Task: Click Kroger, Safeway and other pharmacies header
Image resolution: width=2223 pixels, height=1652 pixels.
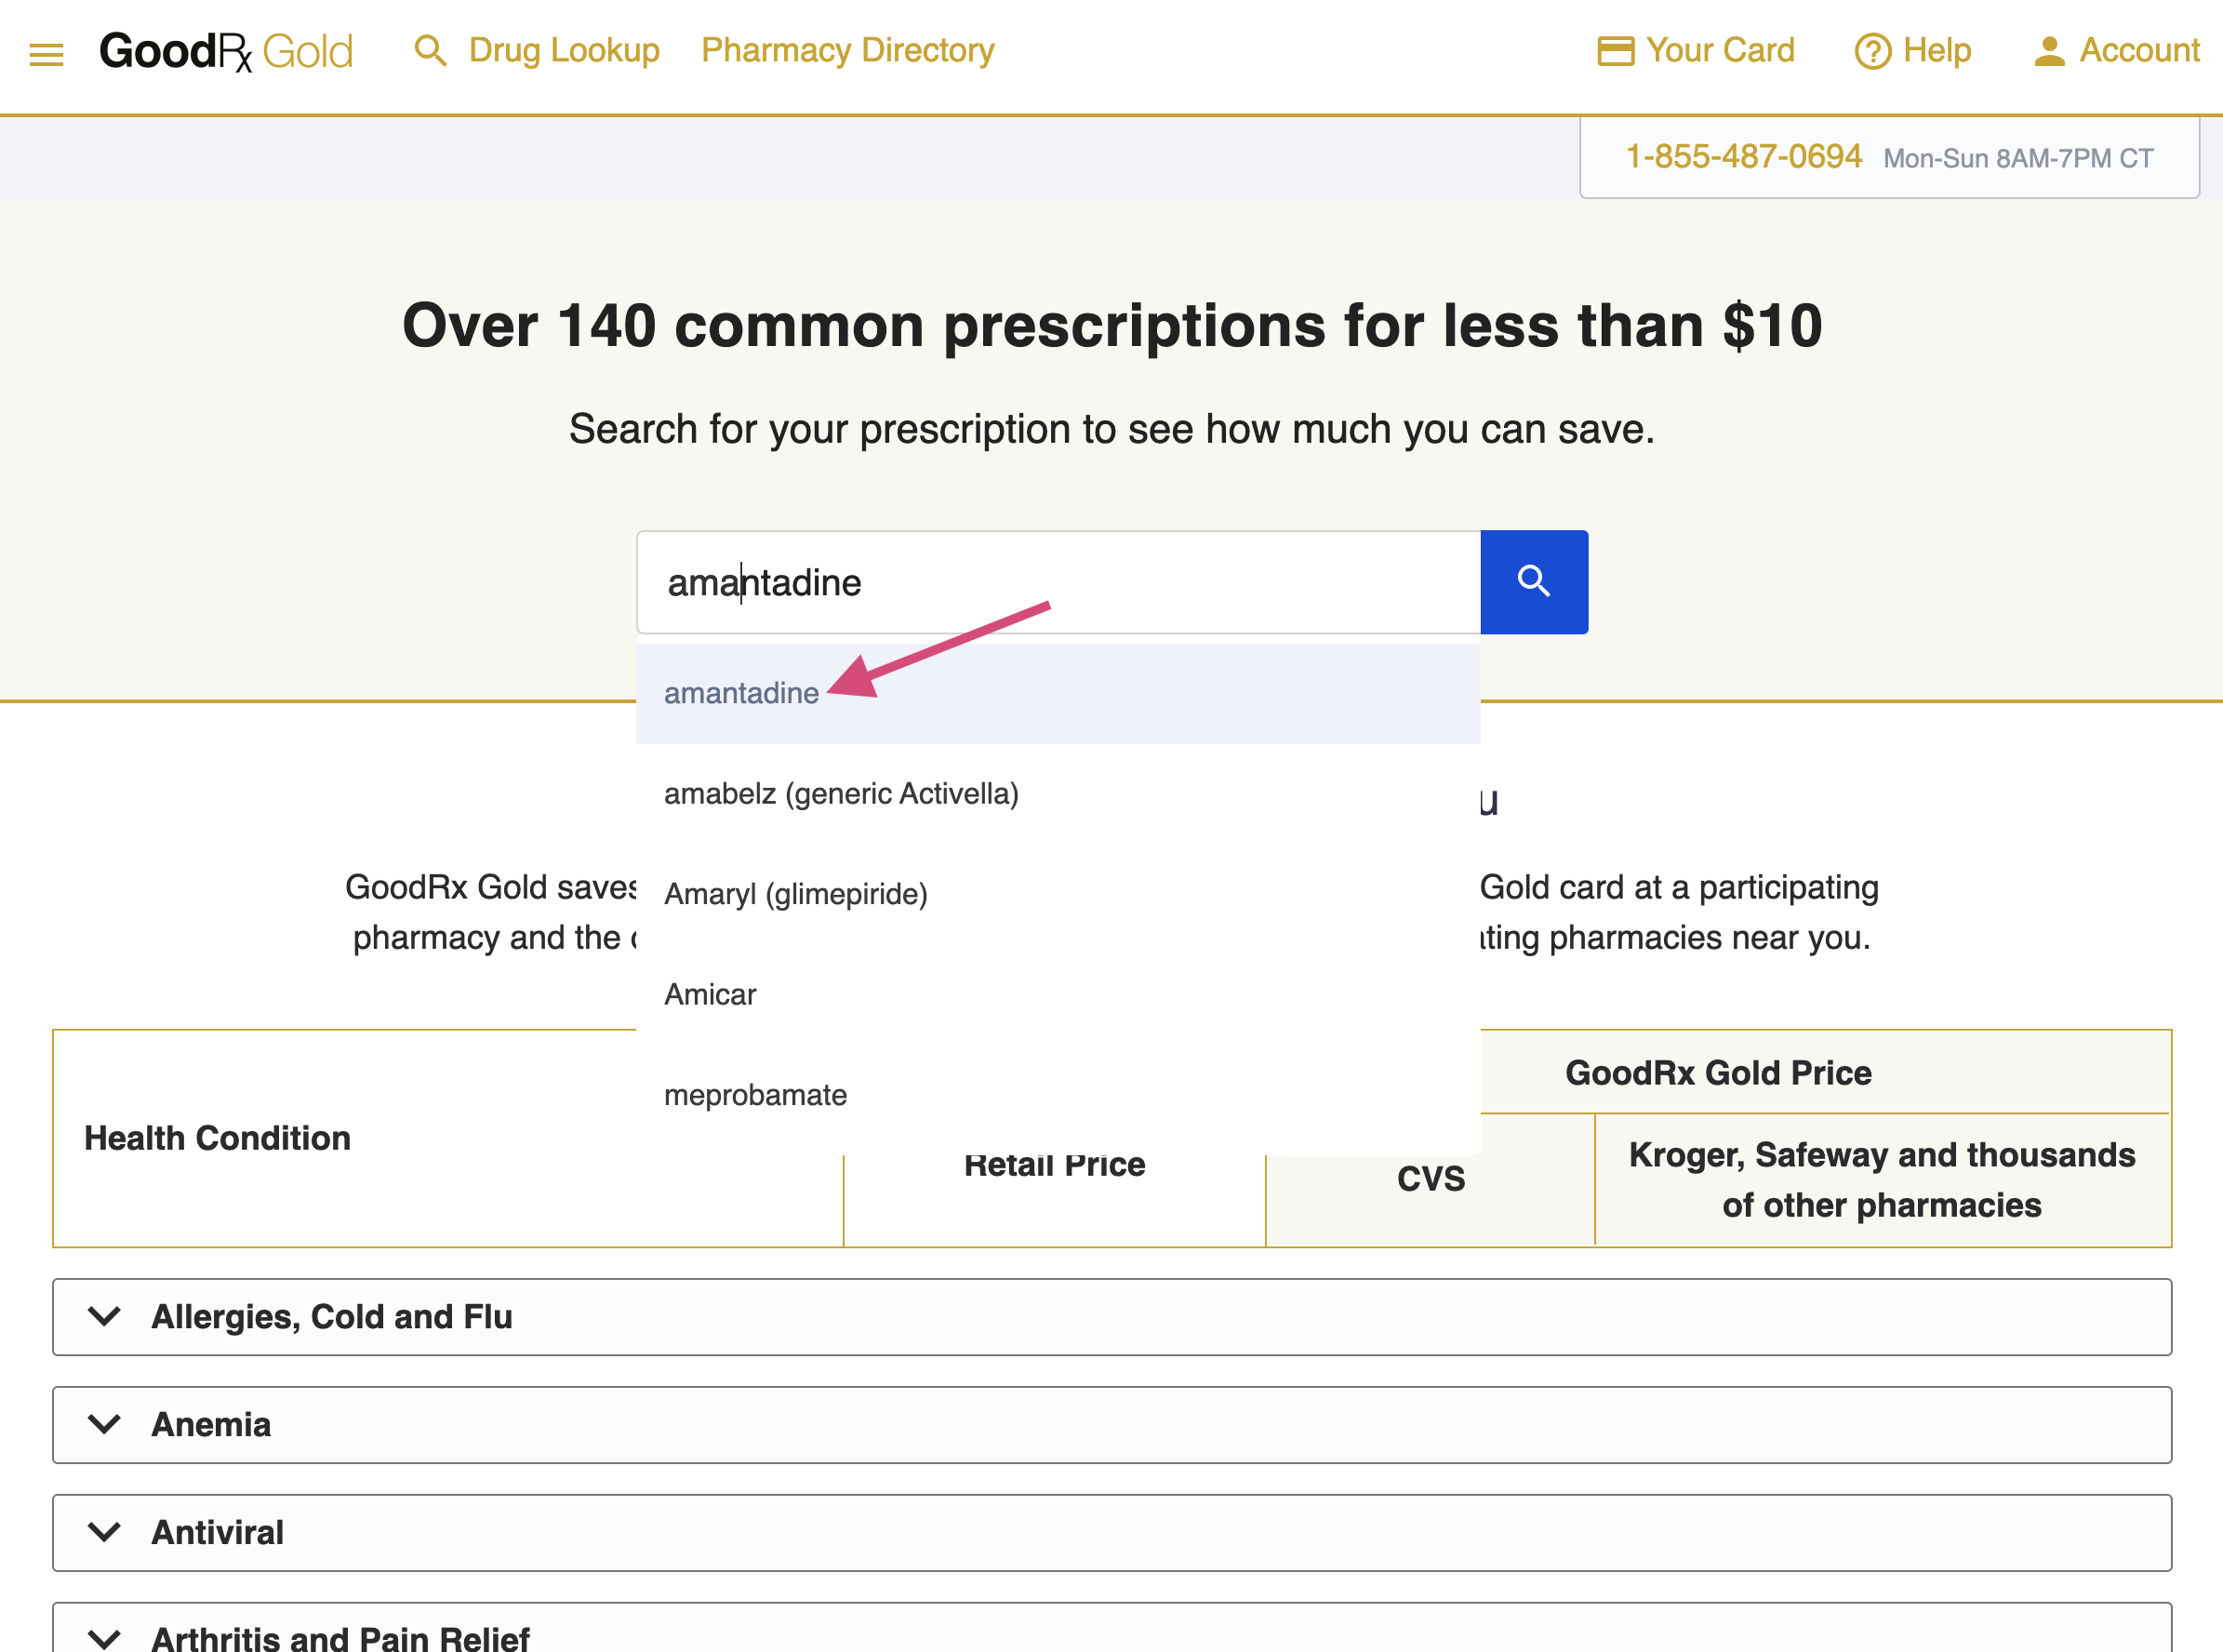Action: (1881, 1180)
